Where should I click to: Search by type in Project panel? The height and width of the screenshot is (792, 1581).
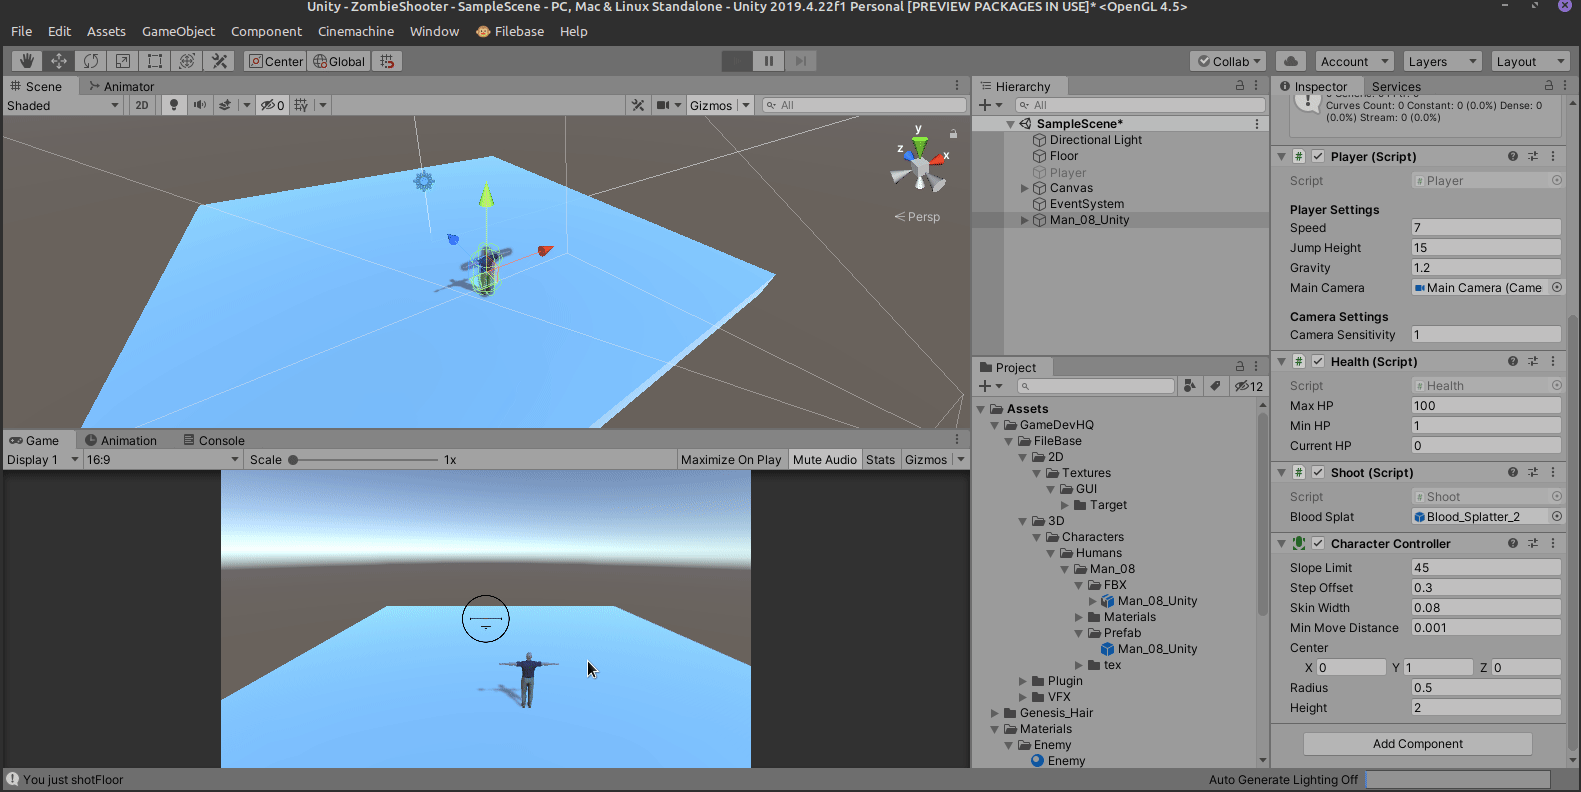pyautogui.click(x=1189, y=386)
